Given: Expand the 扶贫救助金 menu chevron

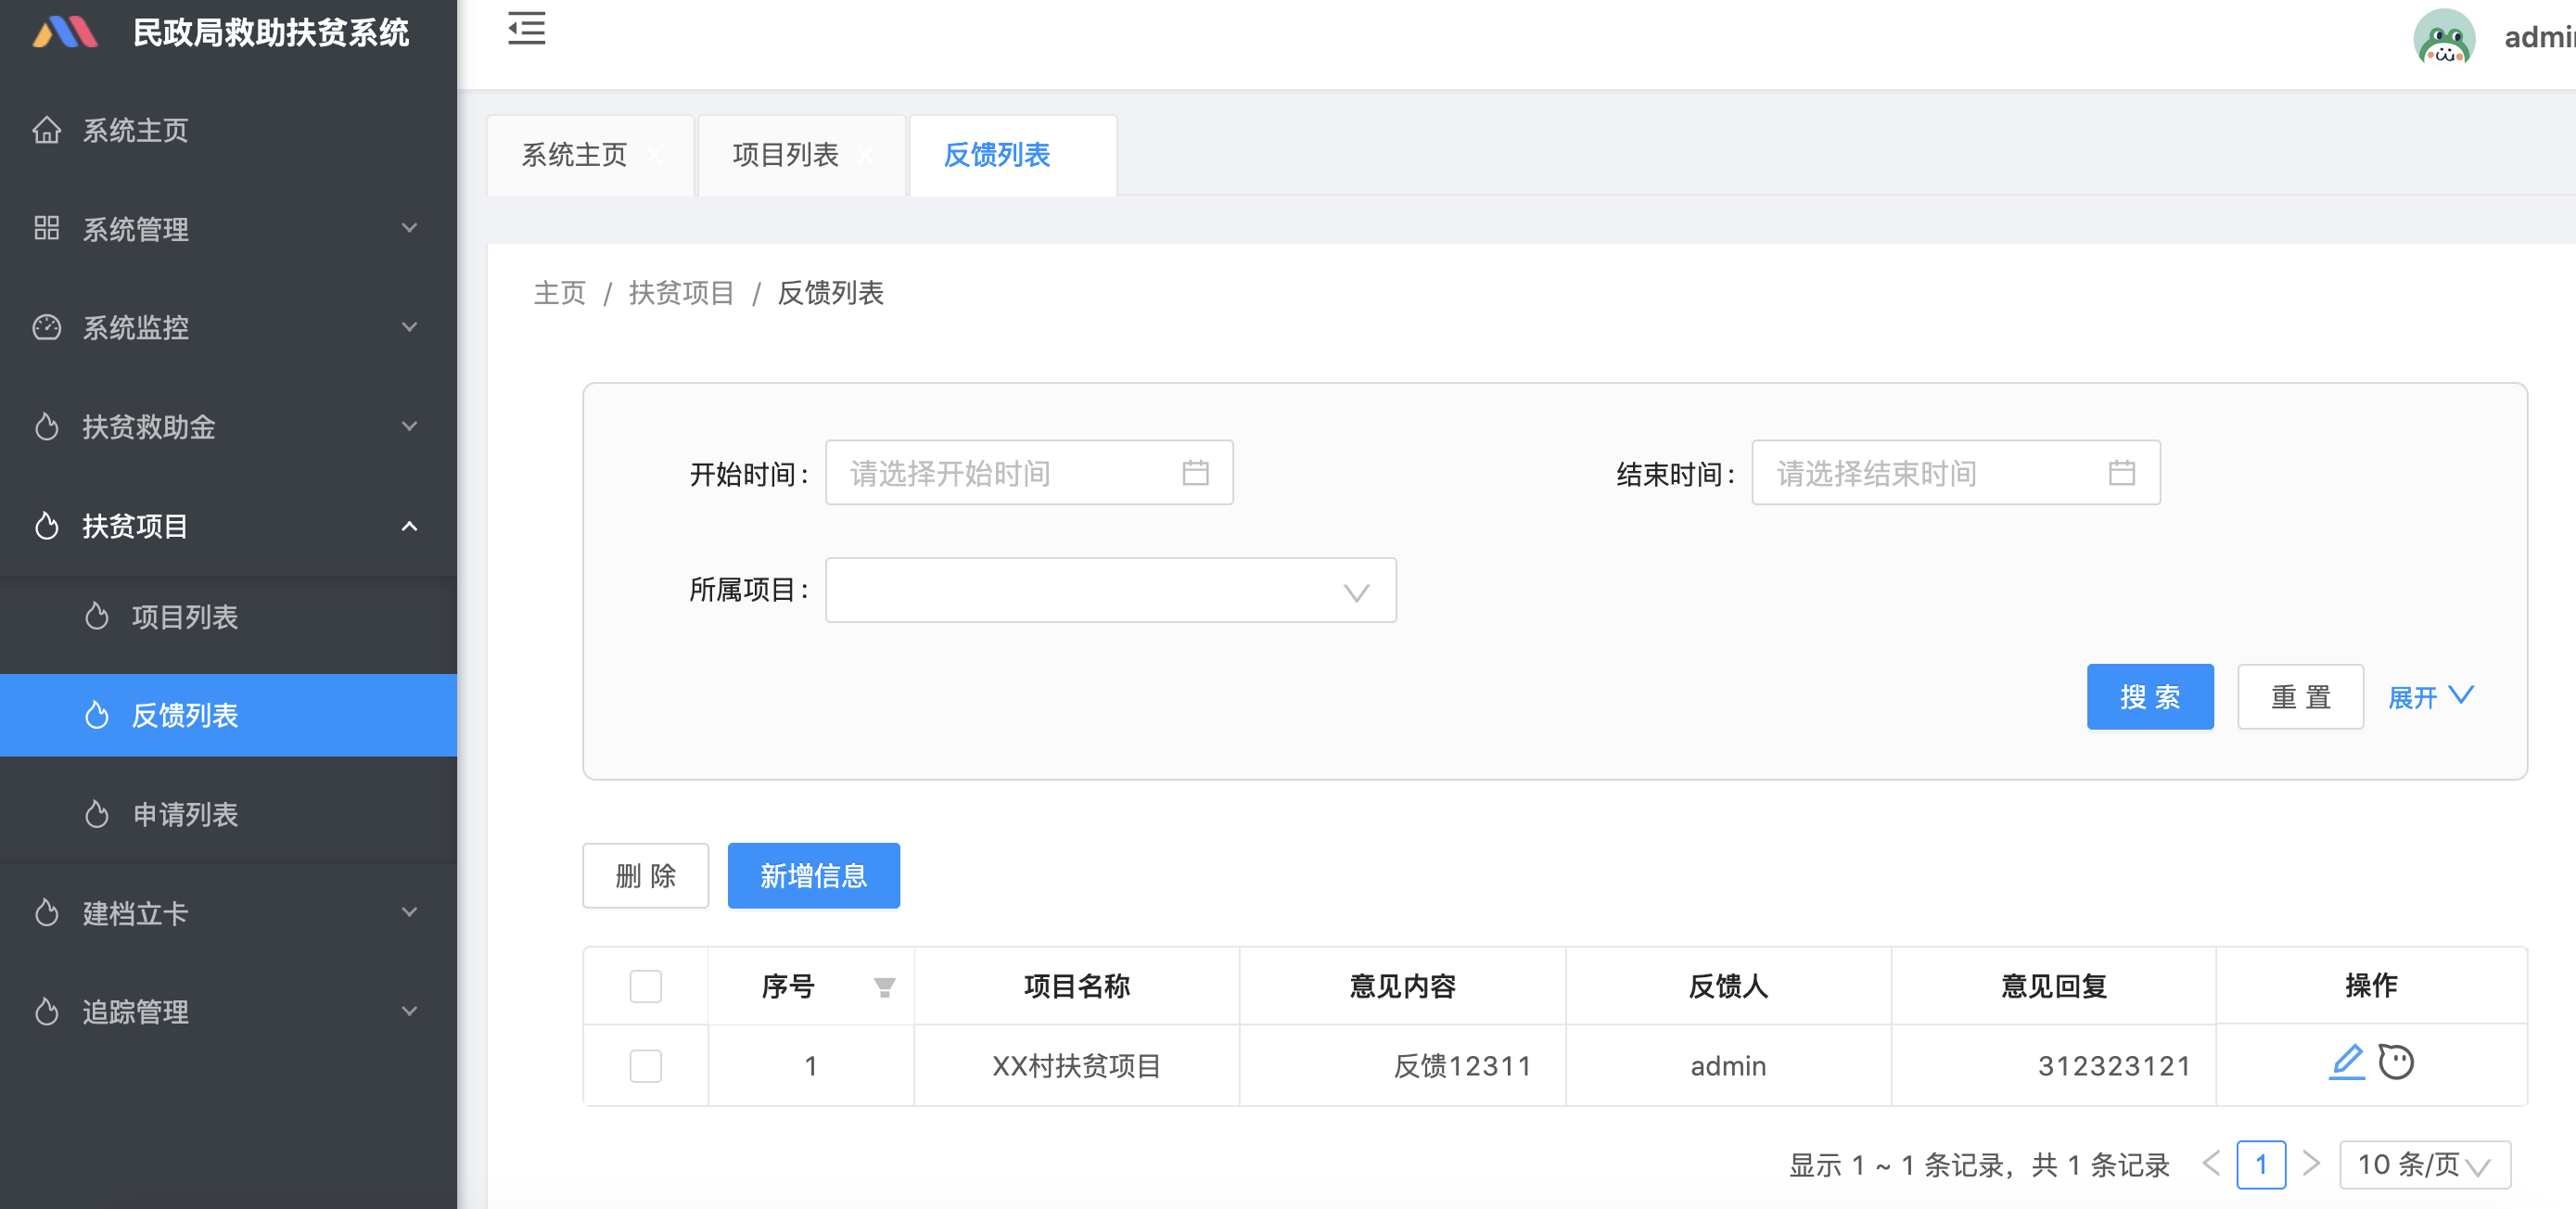Looking at the screenshot, I should pos(409,426).
